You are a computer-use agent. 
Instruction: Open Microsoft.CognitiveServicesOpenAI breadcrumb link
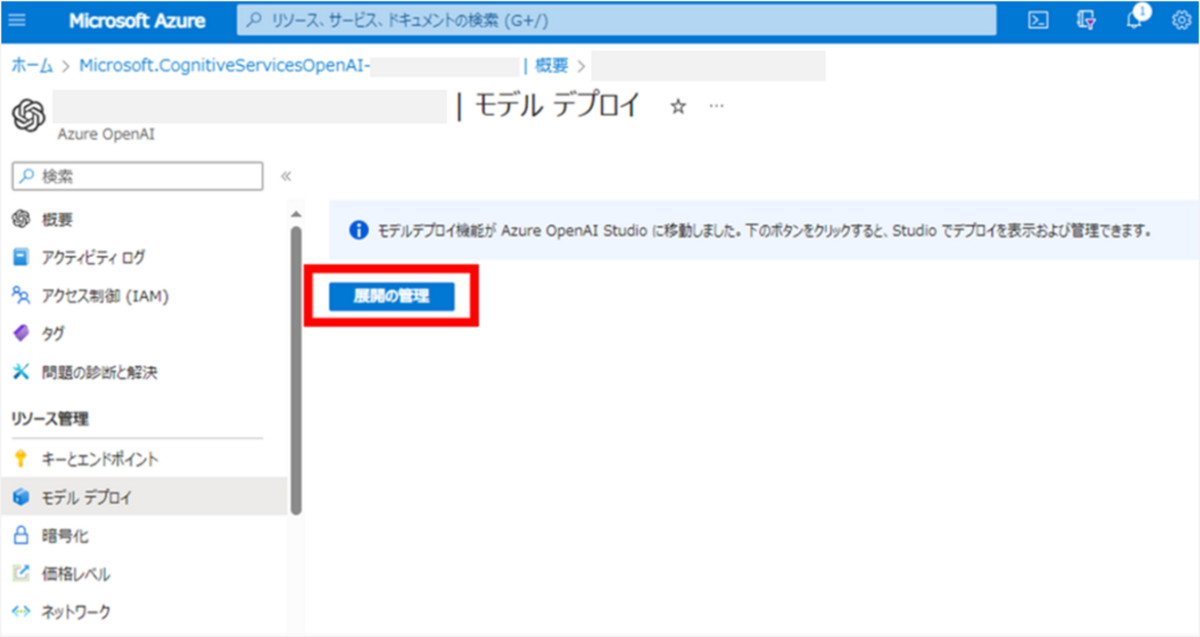tap(224, 66)
